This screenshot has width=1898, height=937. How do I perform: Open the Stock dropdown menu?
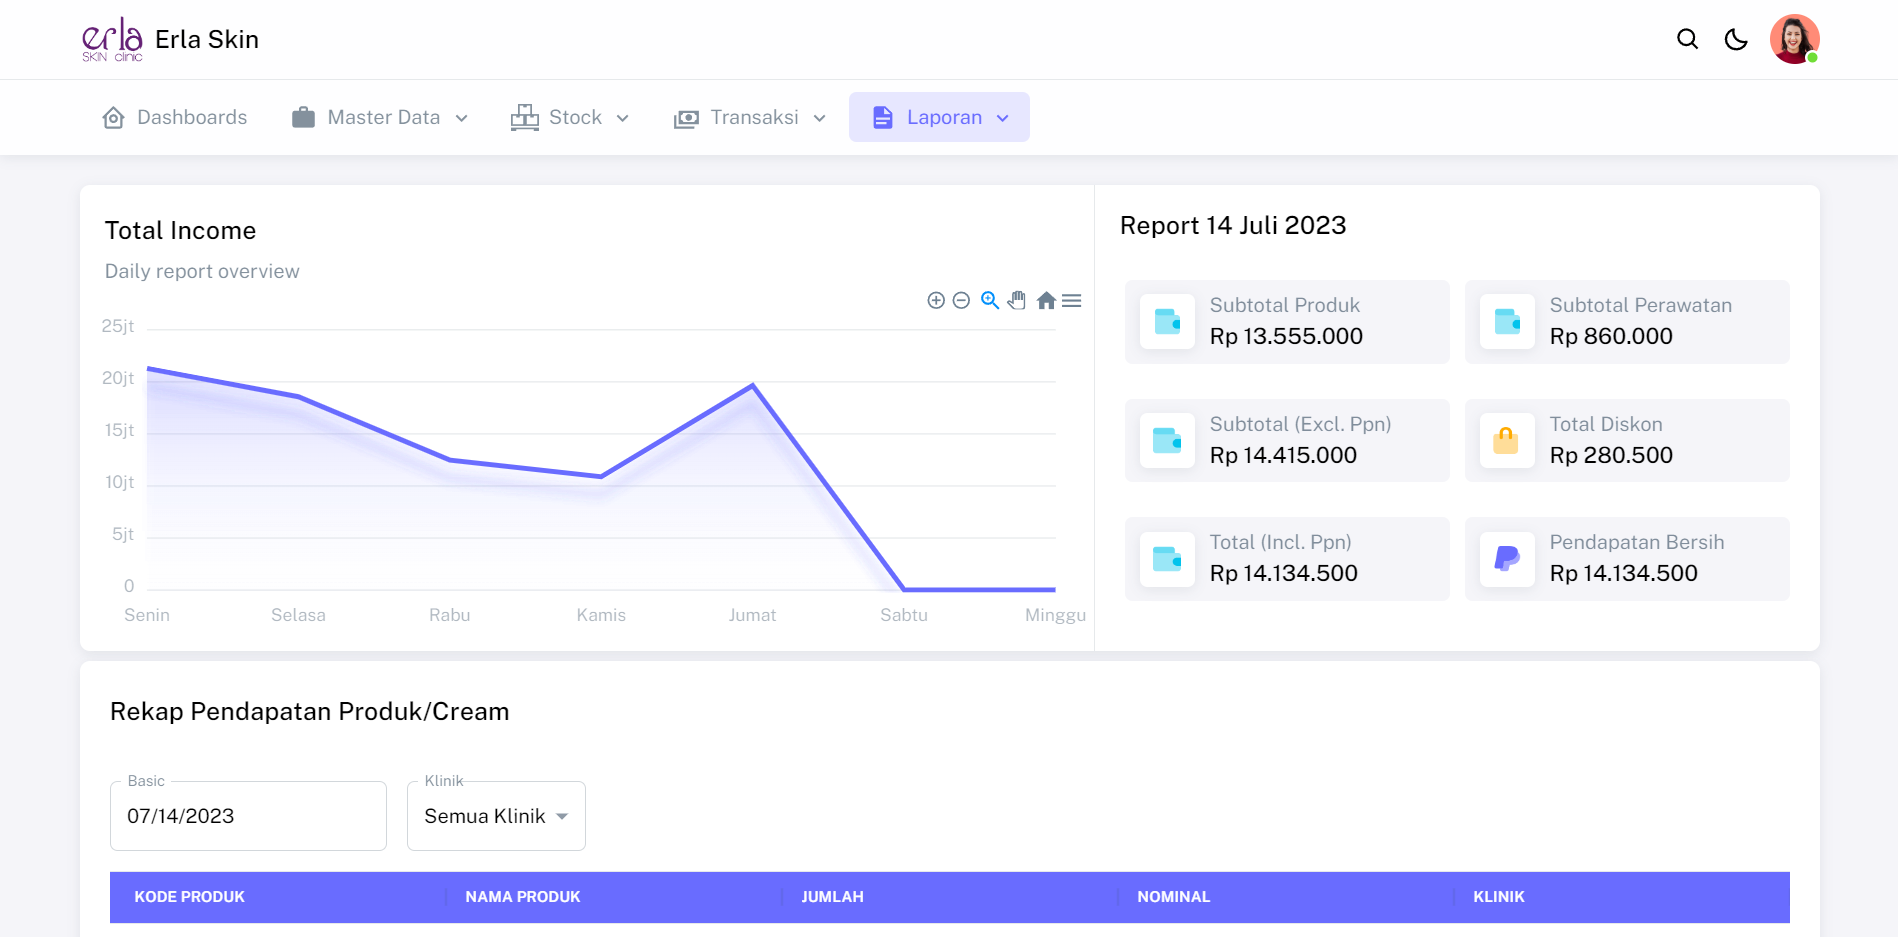[570, 117]
